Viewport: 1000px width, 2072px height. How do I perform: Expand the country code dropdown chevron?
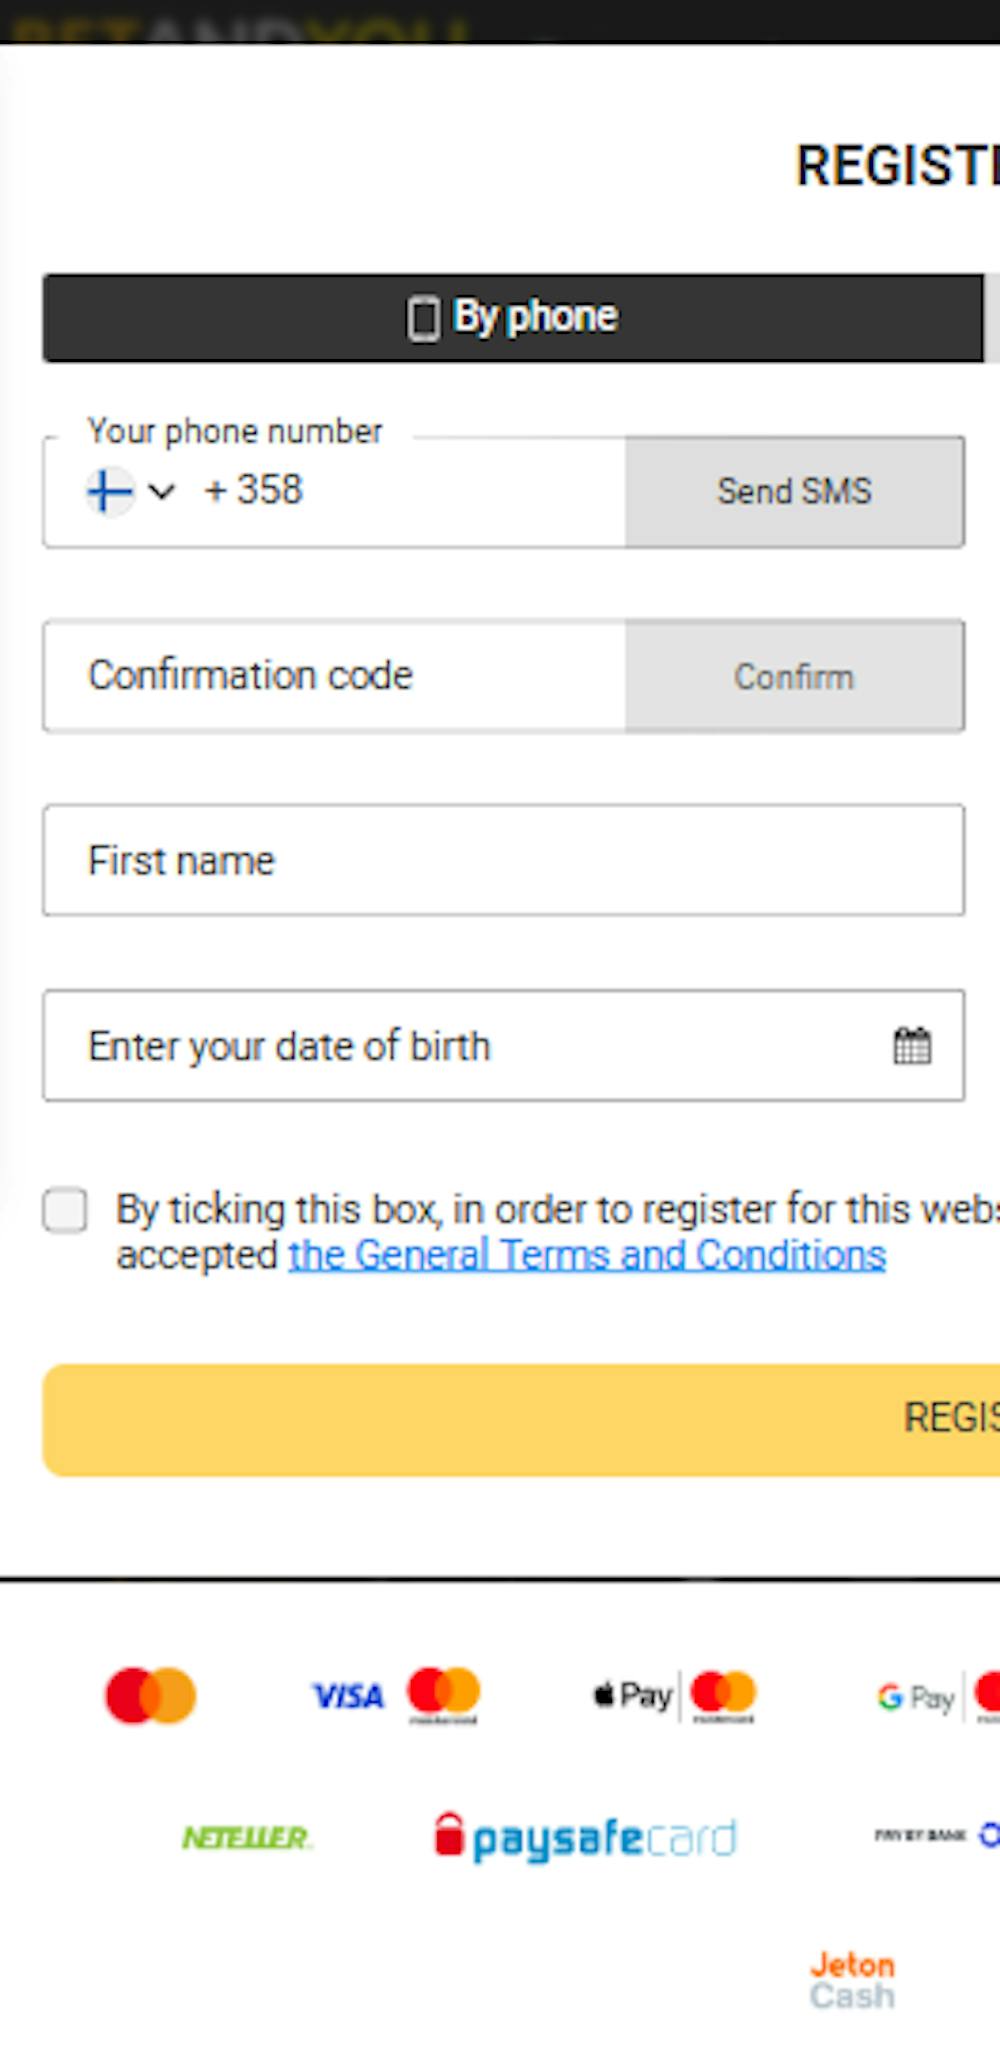point(161,491)
